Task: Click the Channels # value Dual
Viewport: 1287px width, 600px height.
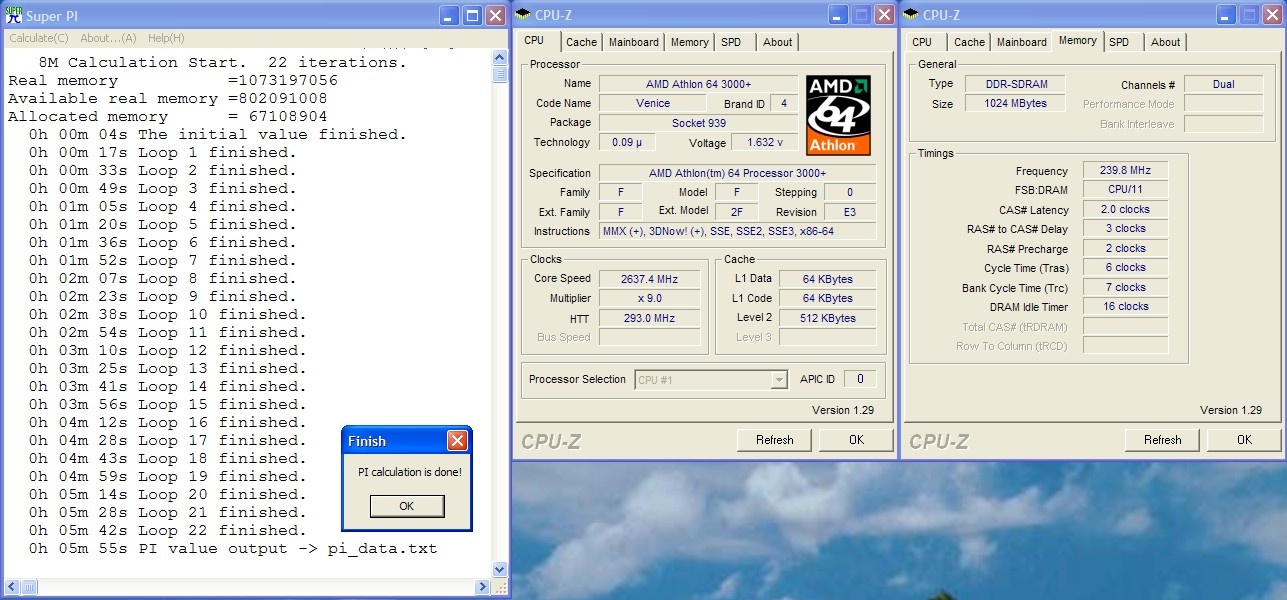Action: 1223,85
